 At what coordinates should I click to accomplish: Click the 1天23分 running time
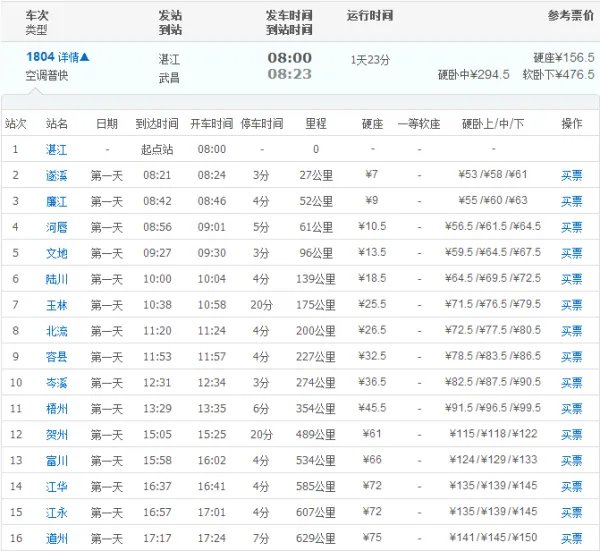(370, 60)
